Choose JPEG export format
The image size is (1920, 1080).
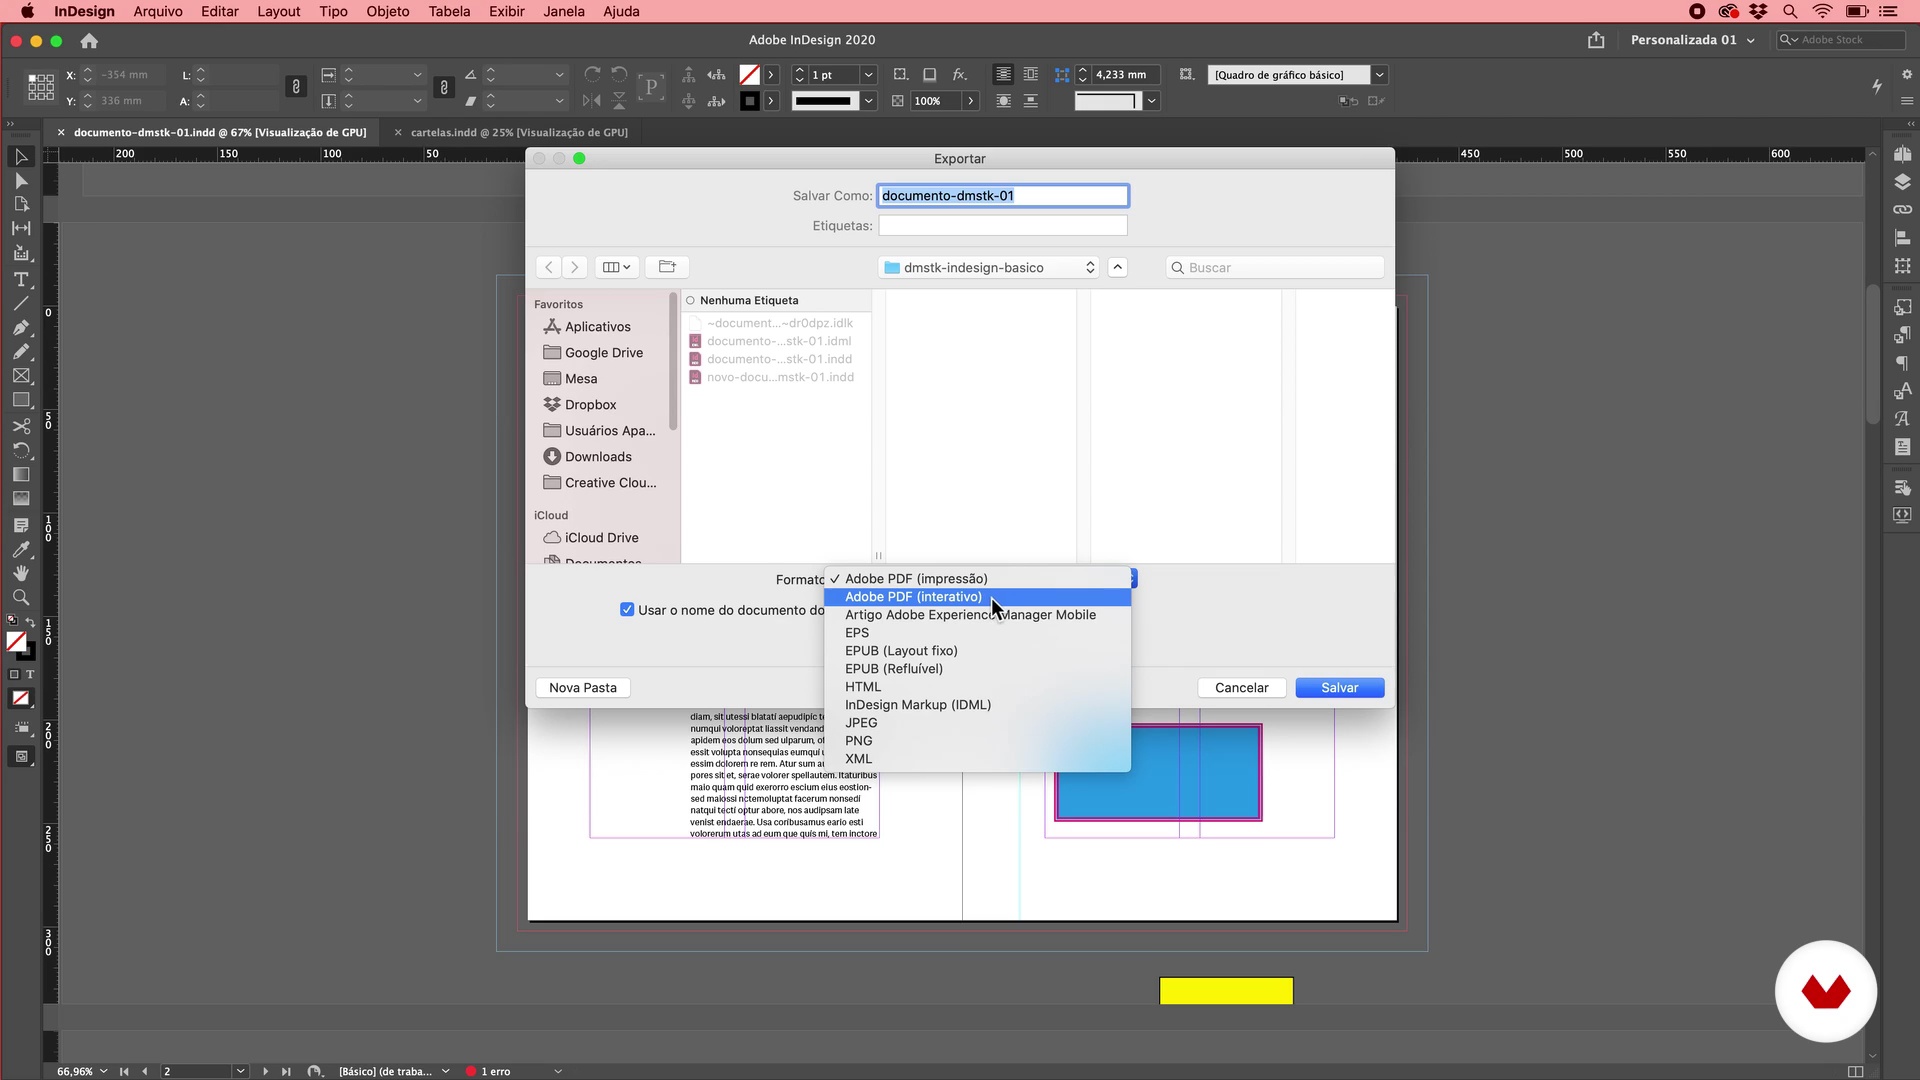click(977, 723)
